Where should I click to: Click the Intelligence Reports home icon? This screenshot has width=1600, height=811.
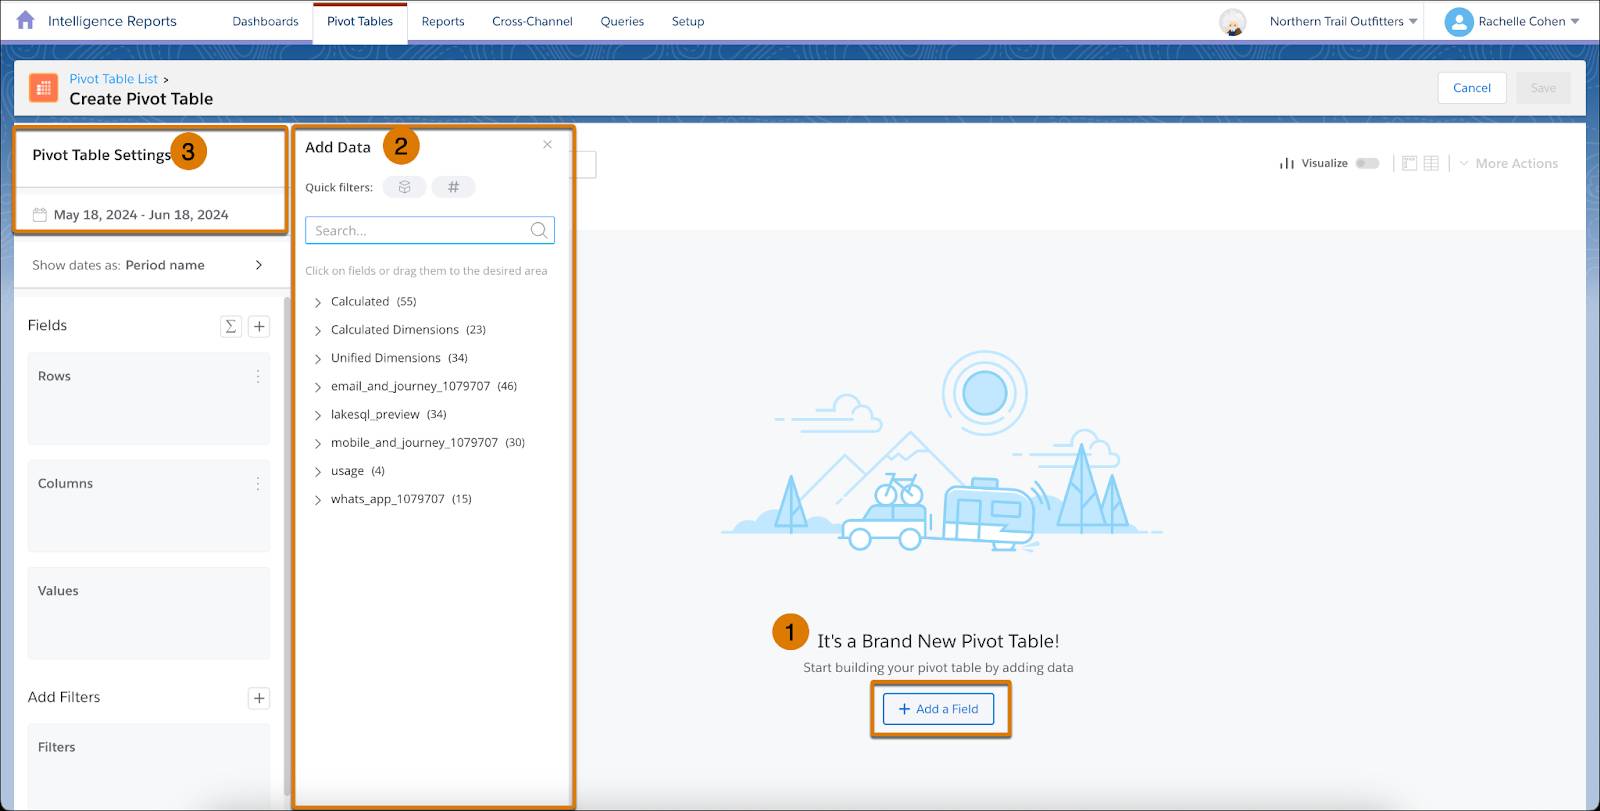(26, 20)
